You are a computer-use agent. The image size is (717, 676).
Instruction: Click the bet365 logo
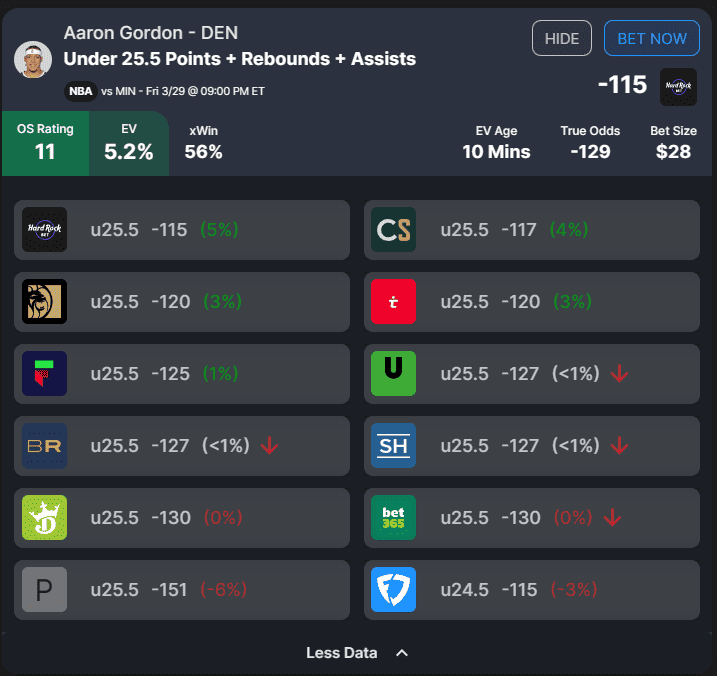pos(393,517)
